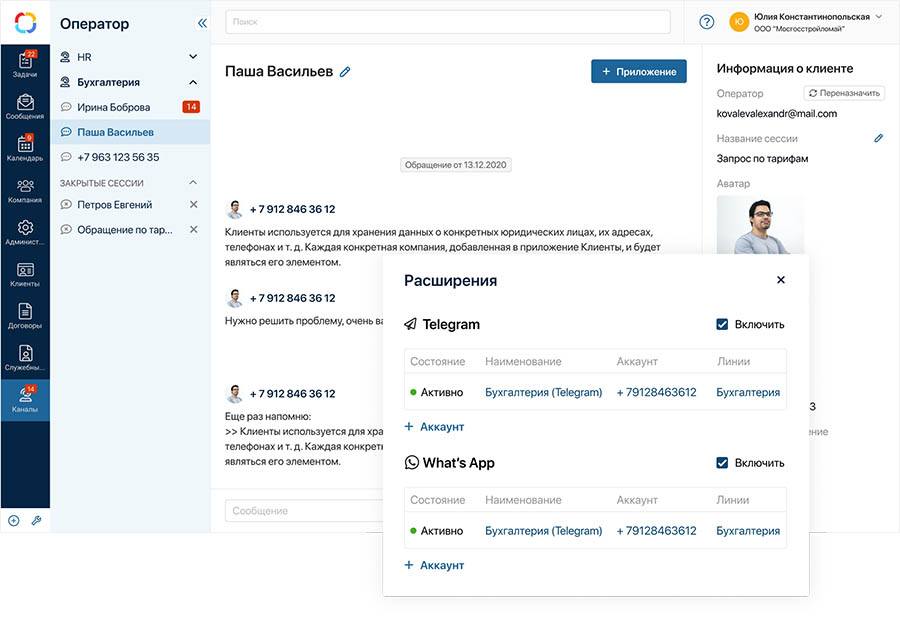The height and width of the screenshot is (618, 900).
Task: Open Сообщения in the sidebar
Action: pyautogui.click(x=25, y=107)
